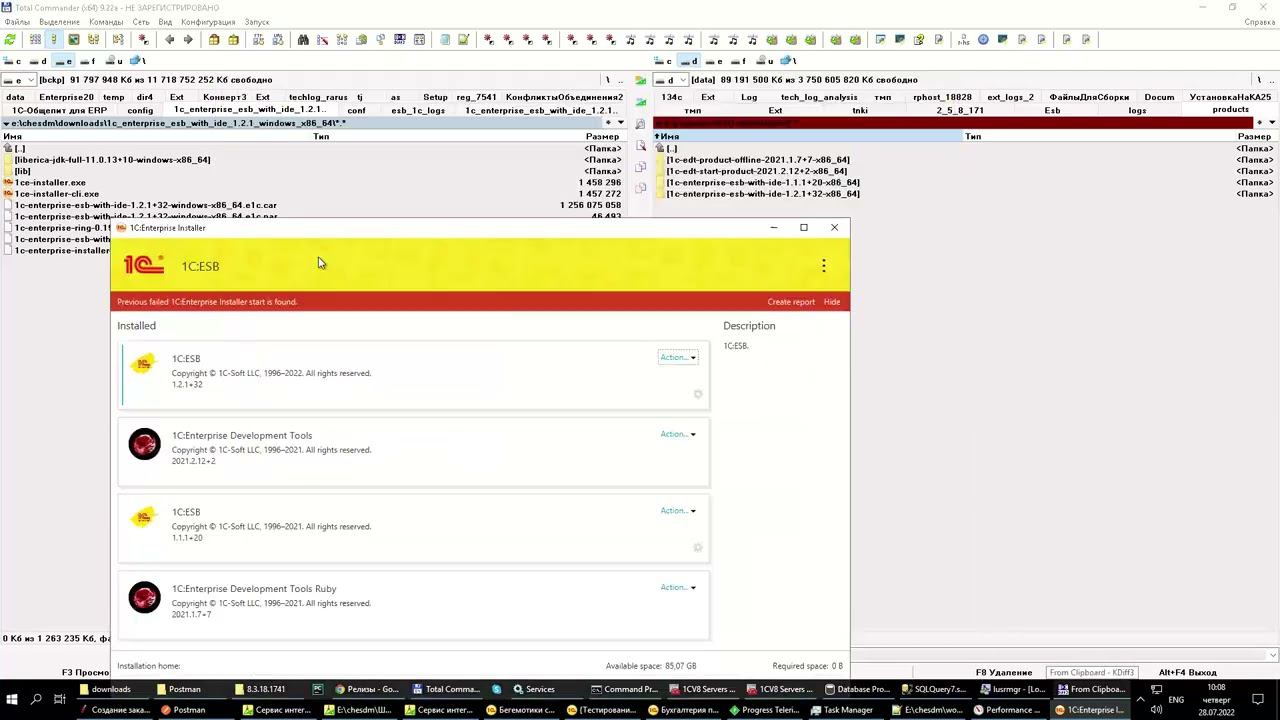
Task: Click the forward arrow in Total Commander toolbar
Action: click(x=188, y=40)
